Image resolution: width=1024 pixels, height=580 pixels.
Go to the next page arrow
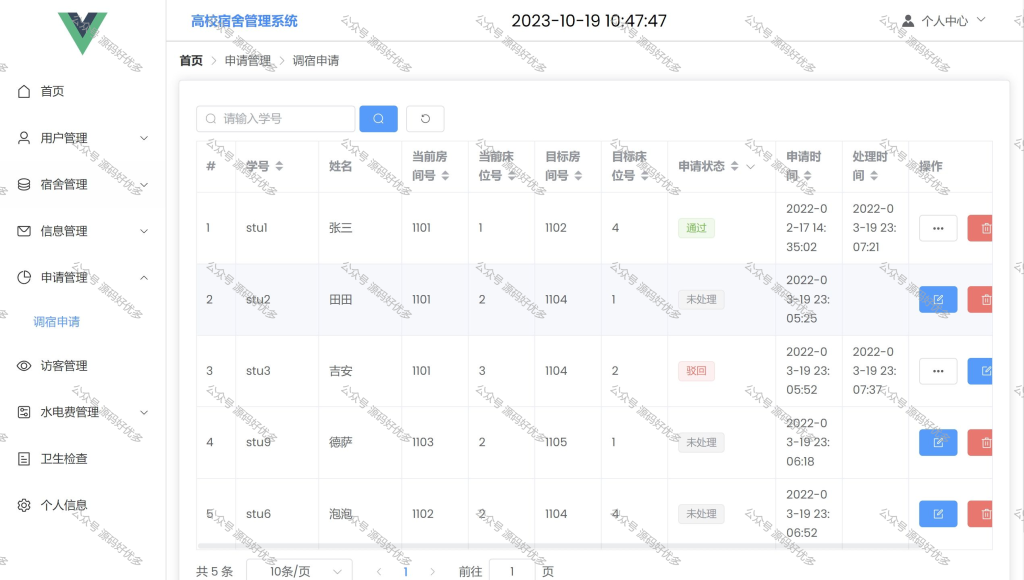tap(432, 572)
